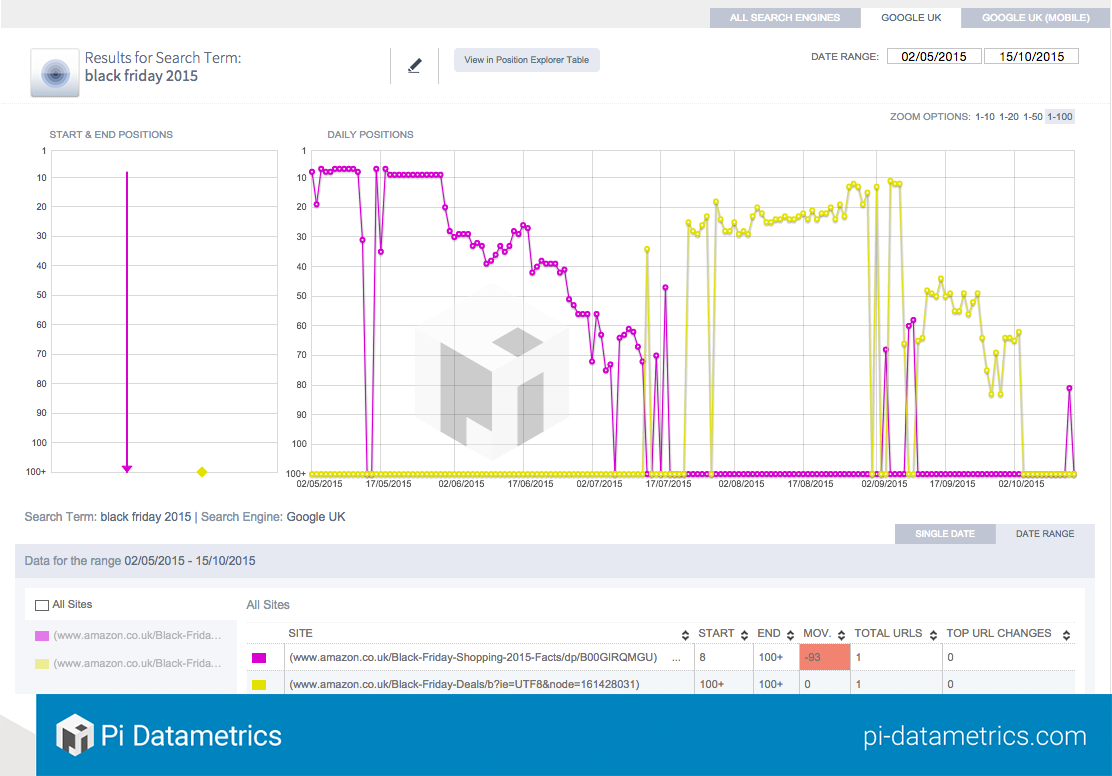Click yellow swatch in Black-Friday-Deals table row
Screen dimensions: 1112x776
pyautogui.click(x=259, y=684)
